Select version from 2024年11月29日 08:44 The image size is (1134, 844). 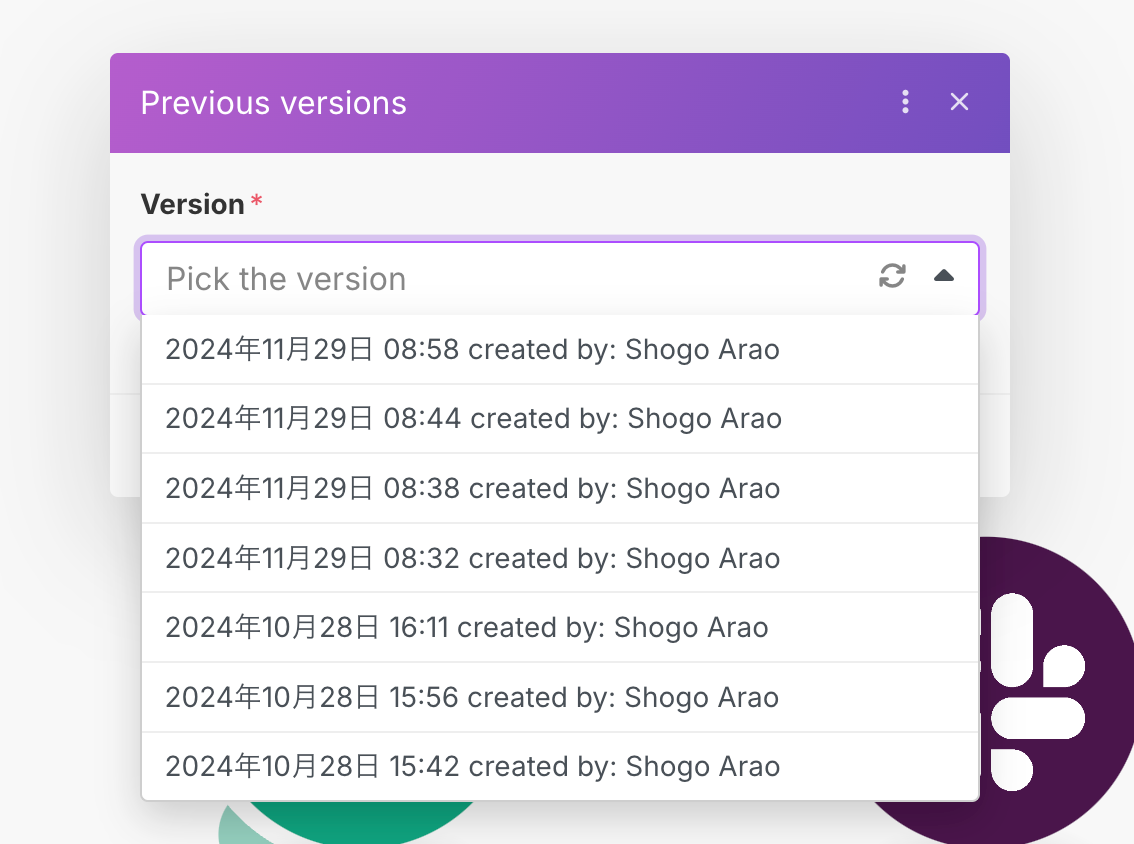click(x=560, y=419)
